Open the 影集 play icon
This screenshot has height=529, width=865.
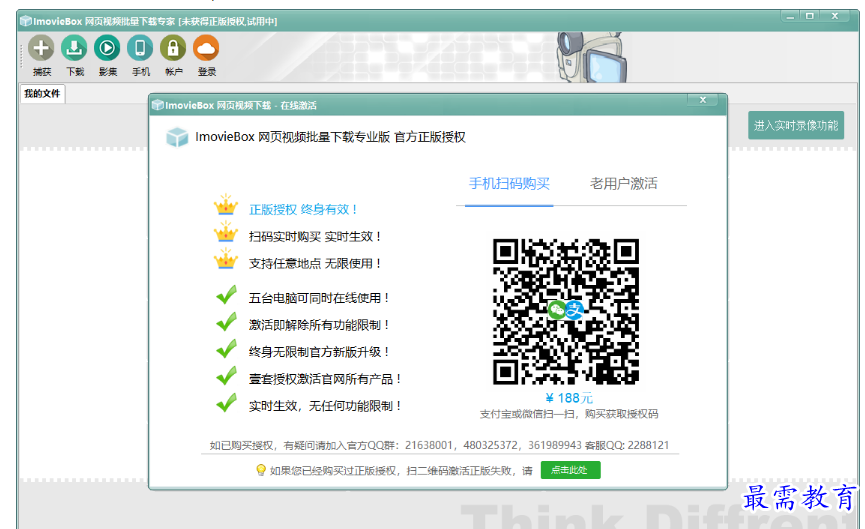pos(107,48)
